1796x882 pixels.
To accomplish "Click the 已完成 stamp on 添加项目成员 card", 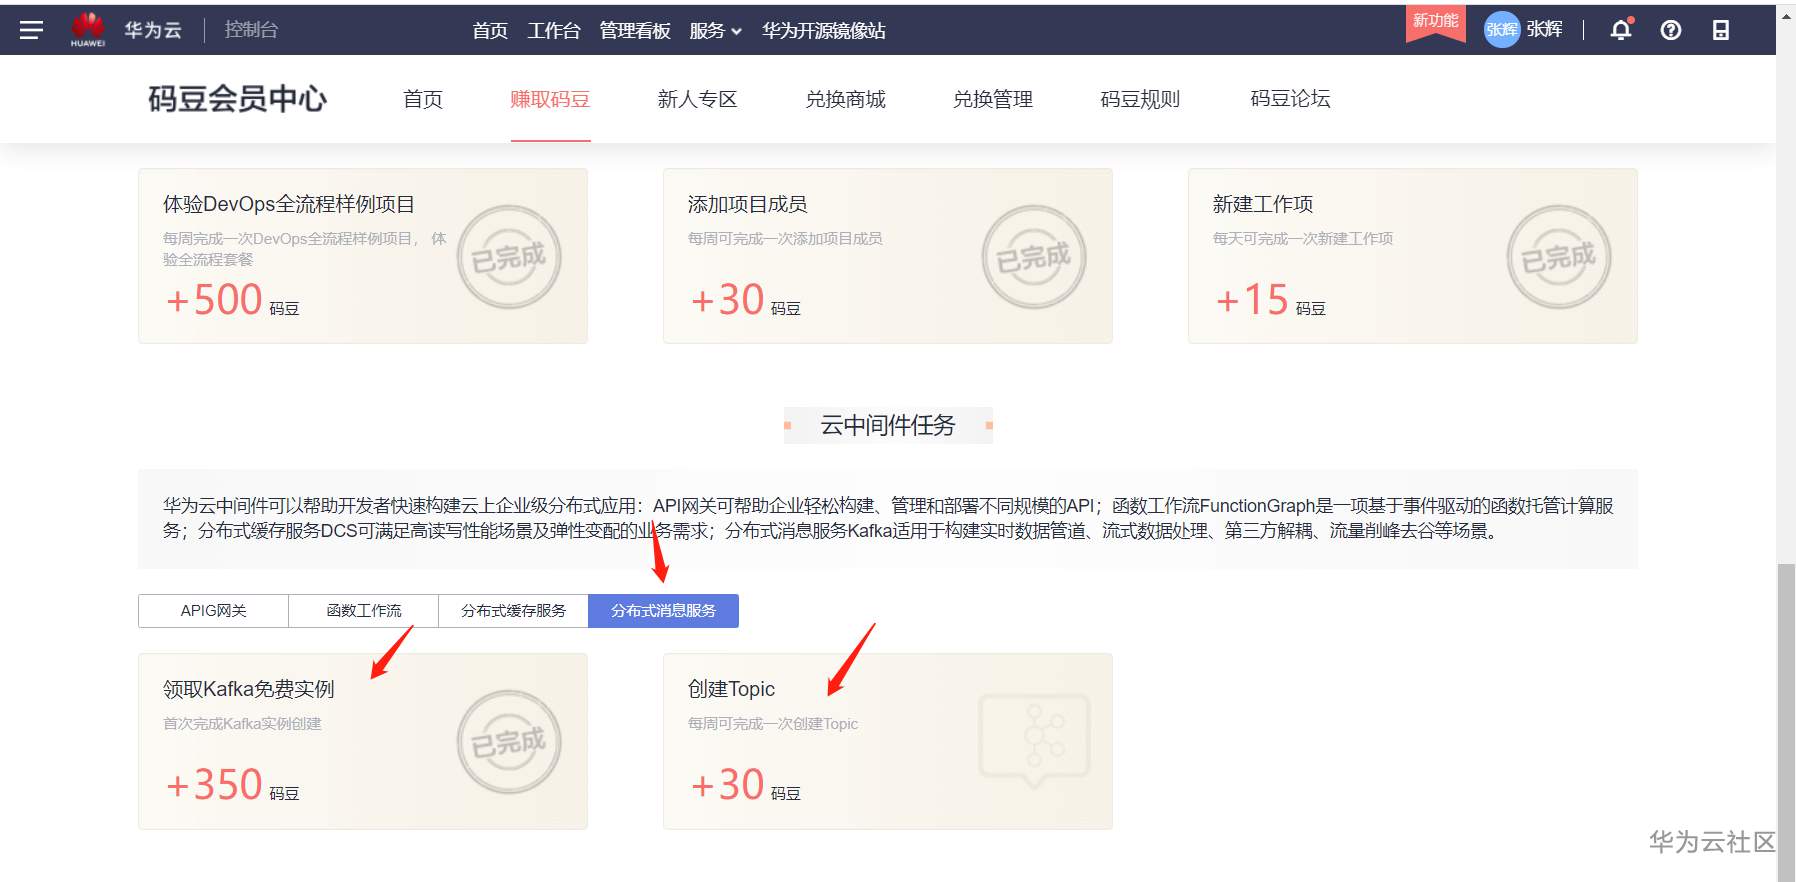I will [x=1034, y=257].
